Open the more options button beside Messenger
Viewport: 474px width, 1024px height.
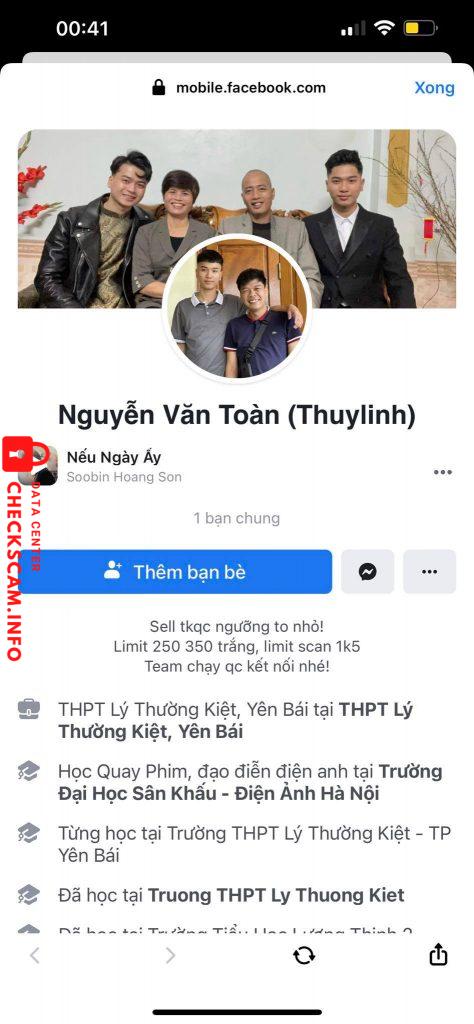coord(430,571)
